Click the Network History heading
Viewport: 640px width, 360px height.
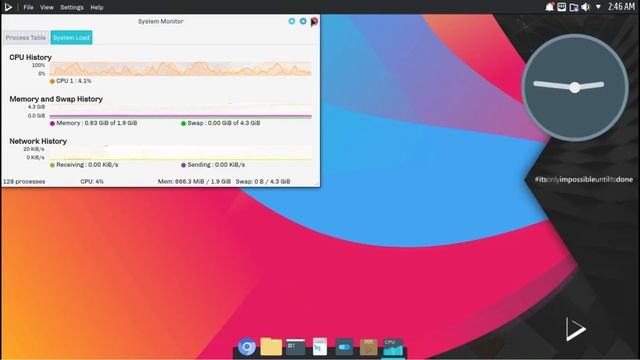(38, 141)
